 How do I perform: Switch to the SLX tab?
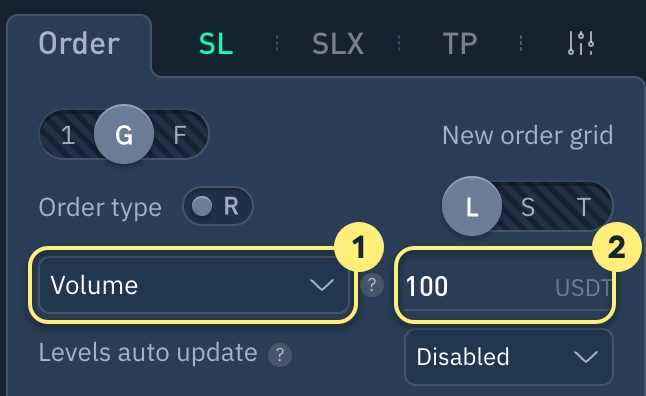click(x=338, y=43)
